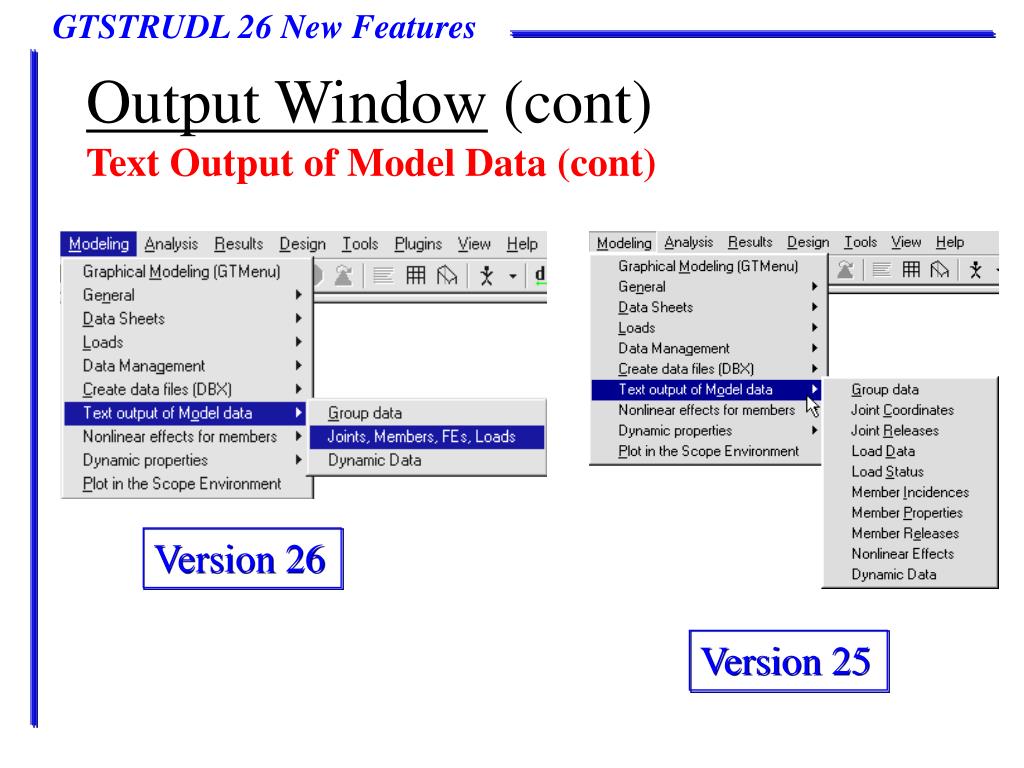Choose Plot in the Scope Environment, Version 25
This screenshot has width=1024, height=768.
[707, 451]
